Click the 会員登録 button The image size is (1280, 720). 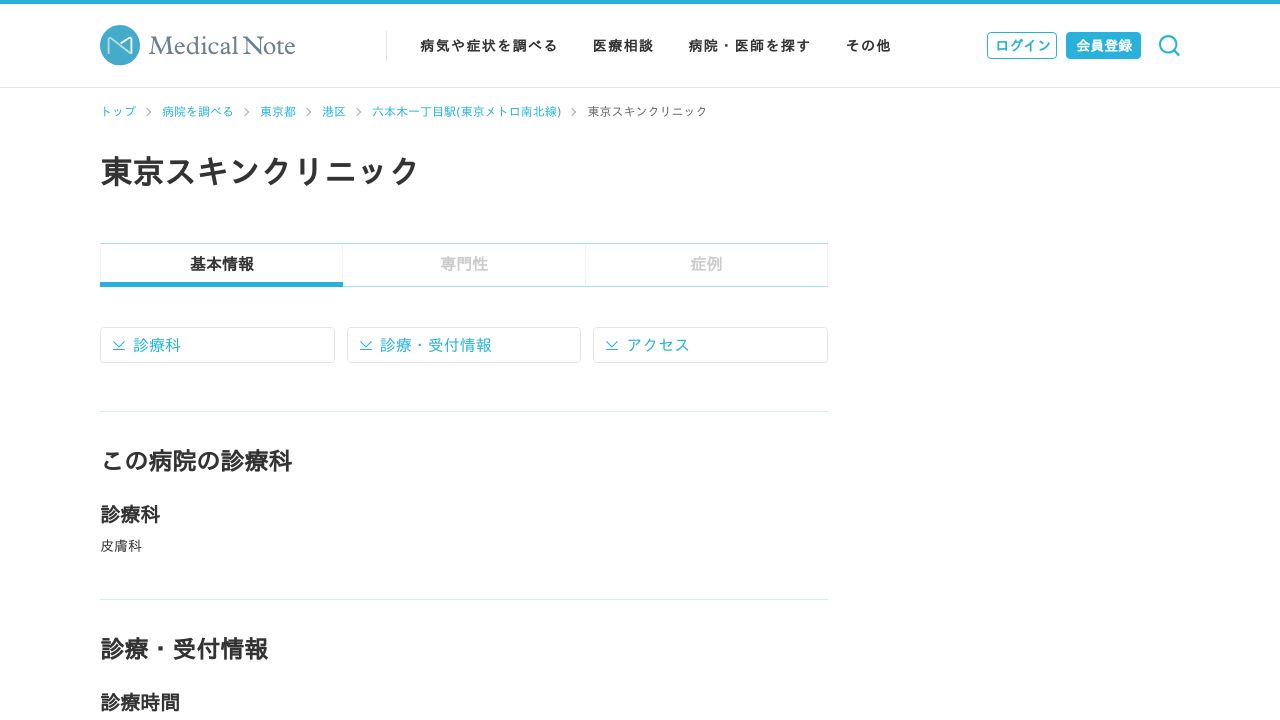[x=1103, y=45]
